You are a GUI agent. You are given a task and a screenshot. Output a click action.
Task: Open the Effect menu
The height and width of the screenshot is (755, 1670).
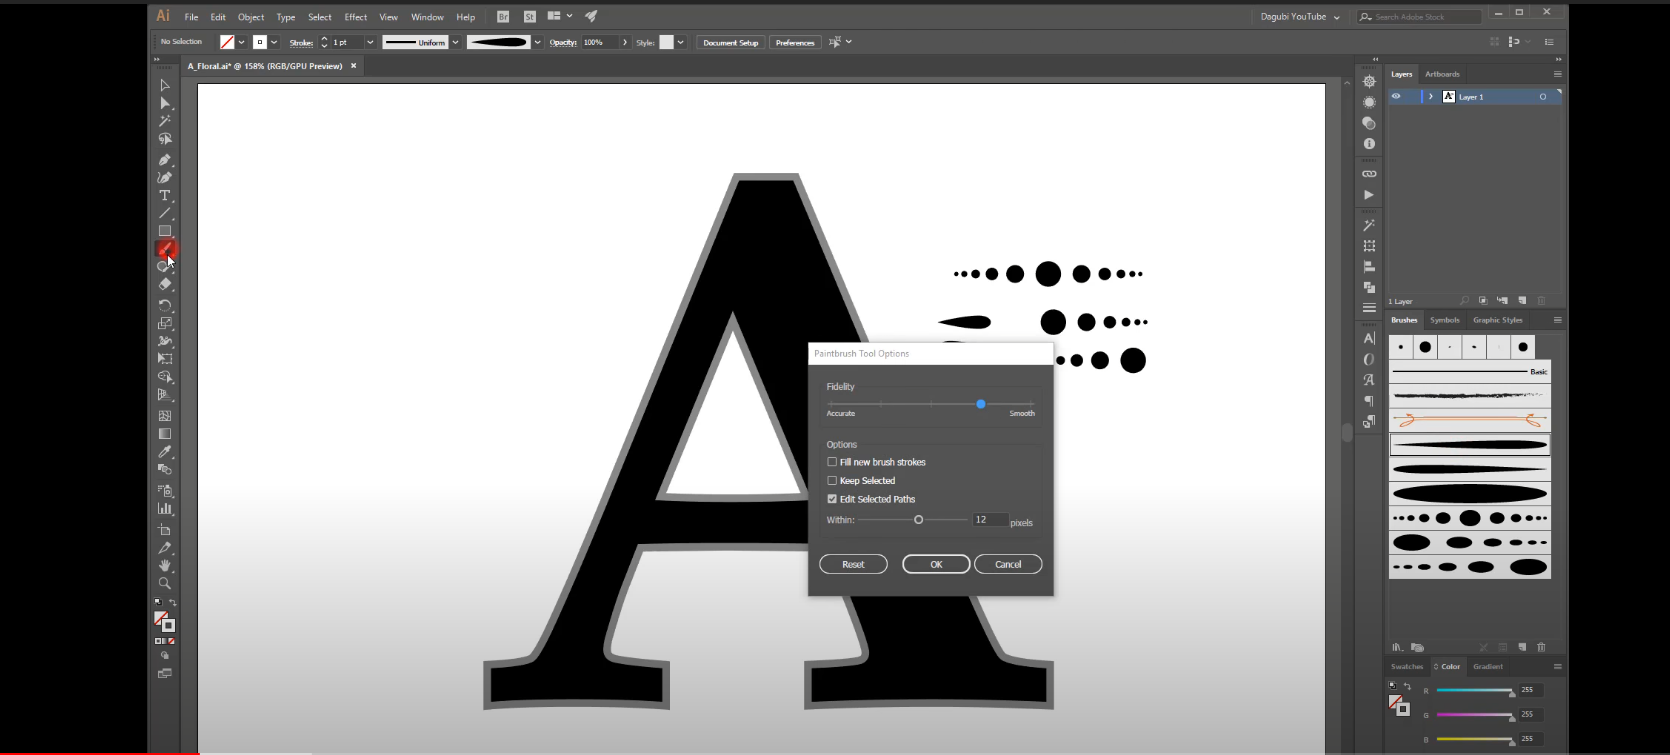355,17
